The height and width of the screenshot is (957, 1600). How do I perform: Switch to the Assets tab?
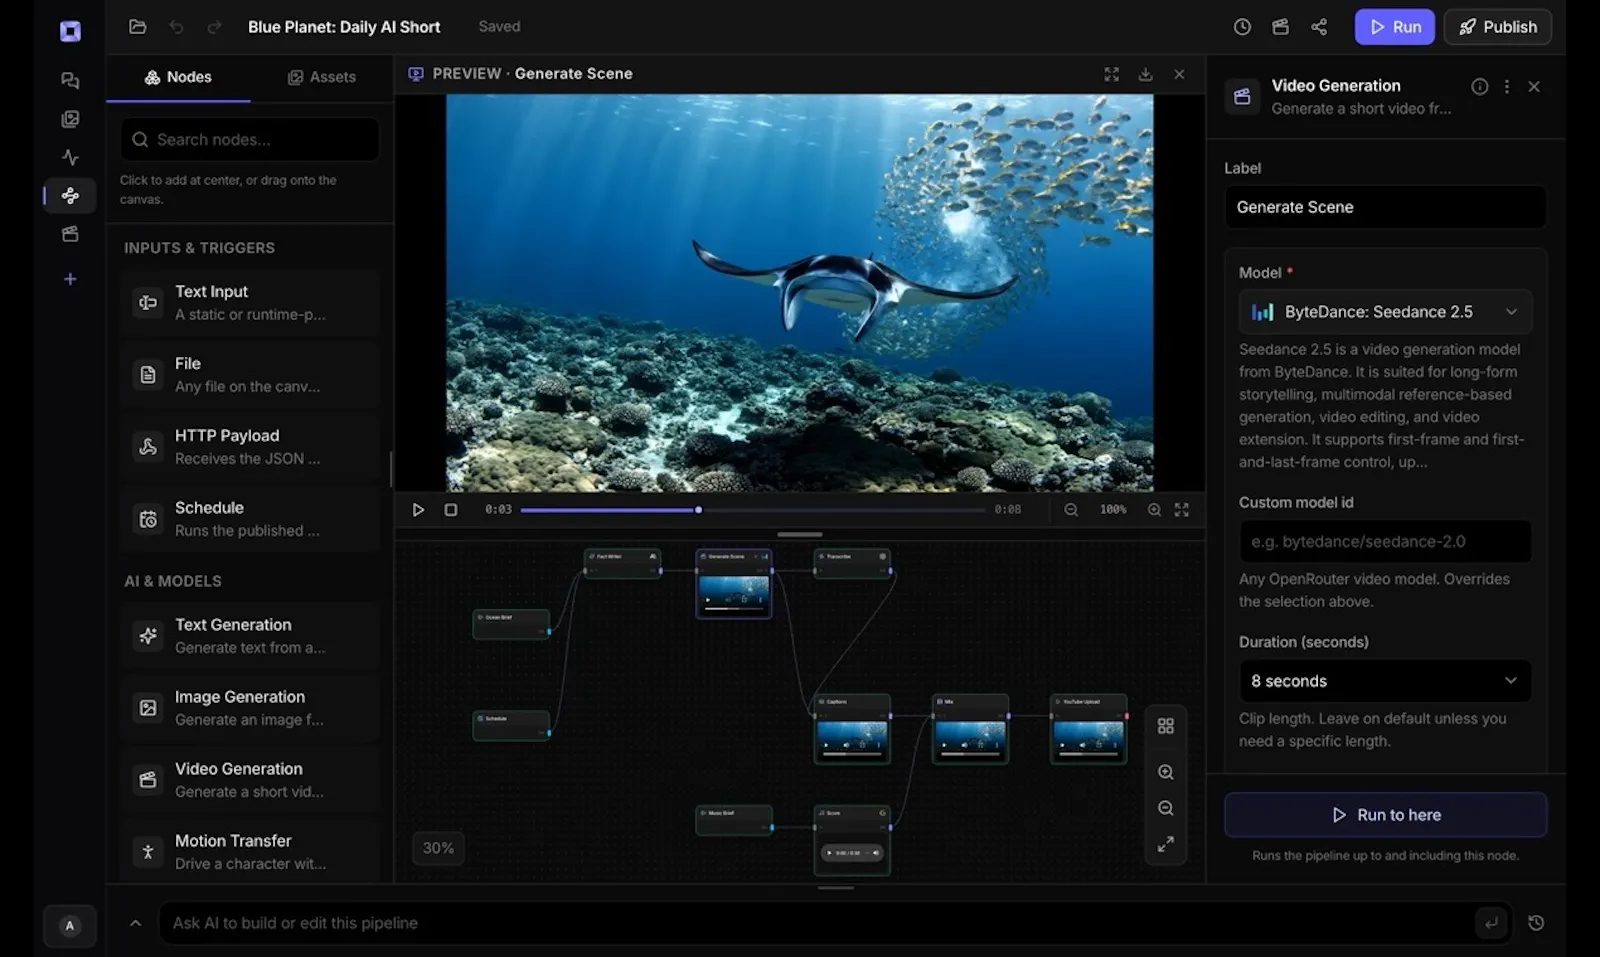[x=322, y=77]
